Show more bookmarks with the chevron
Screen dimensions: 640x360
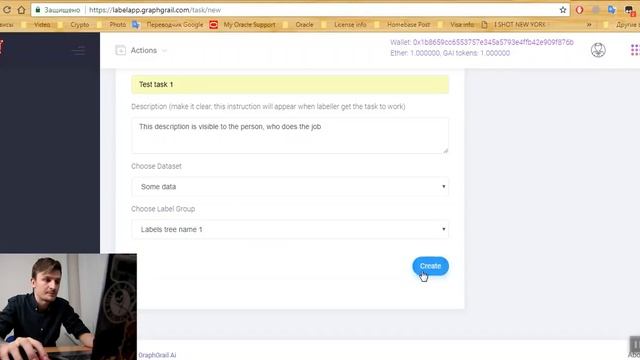coord(589,24)
